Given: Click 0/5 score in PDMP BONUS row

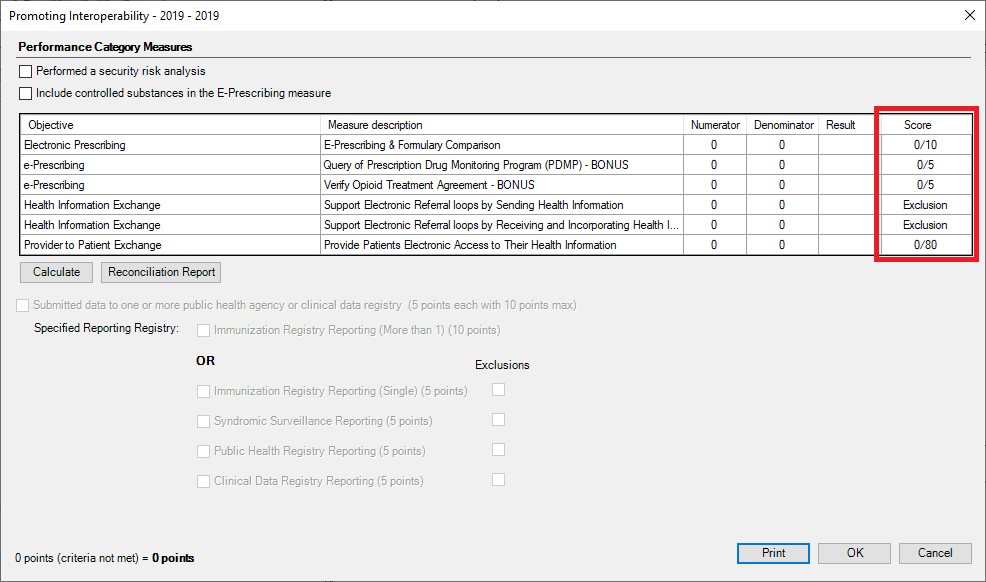Looking at the screenshot, I should coord(926,165).
